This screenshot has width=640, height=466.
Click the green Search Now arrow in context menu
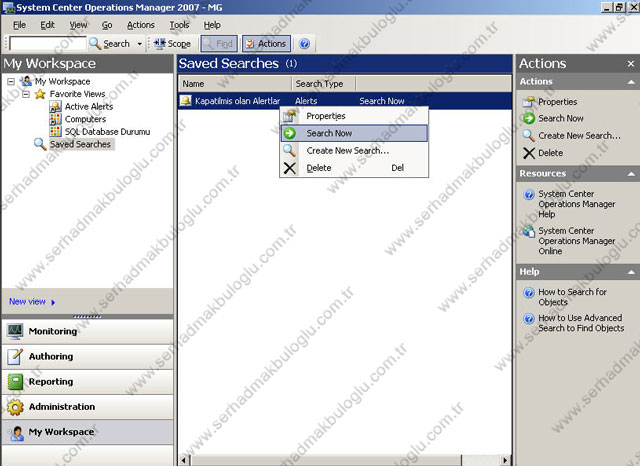[x=289, y=133]
